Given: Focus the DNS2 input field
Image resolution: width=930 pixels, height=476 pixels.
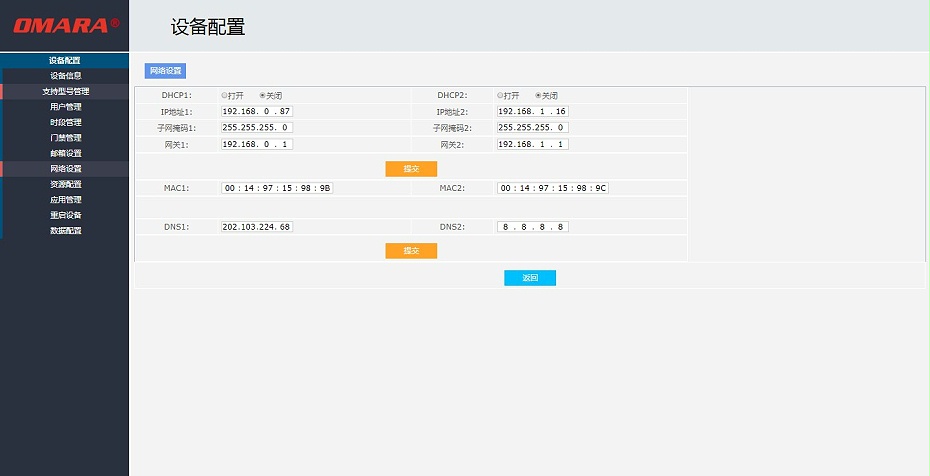Looking at the screenshot, I should pos(532,227).
